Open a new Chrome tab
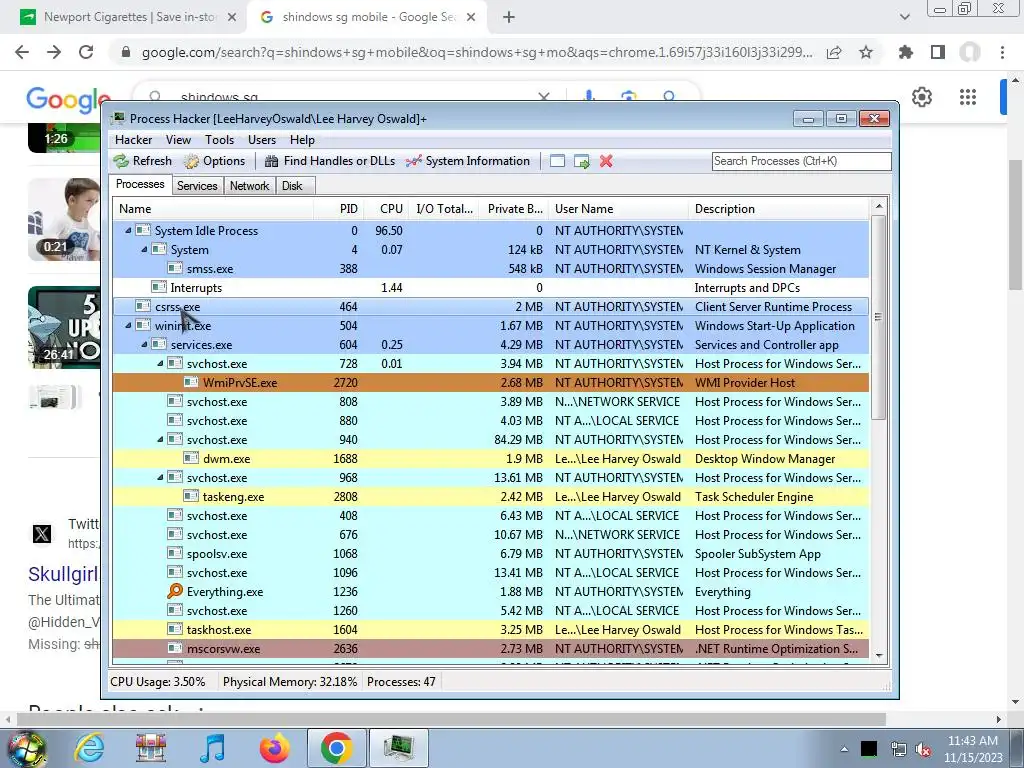The image size is (1024, 768). pyautogui.click(x=509, y=18)
